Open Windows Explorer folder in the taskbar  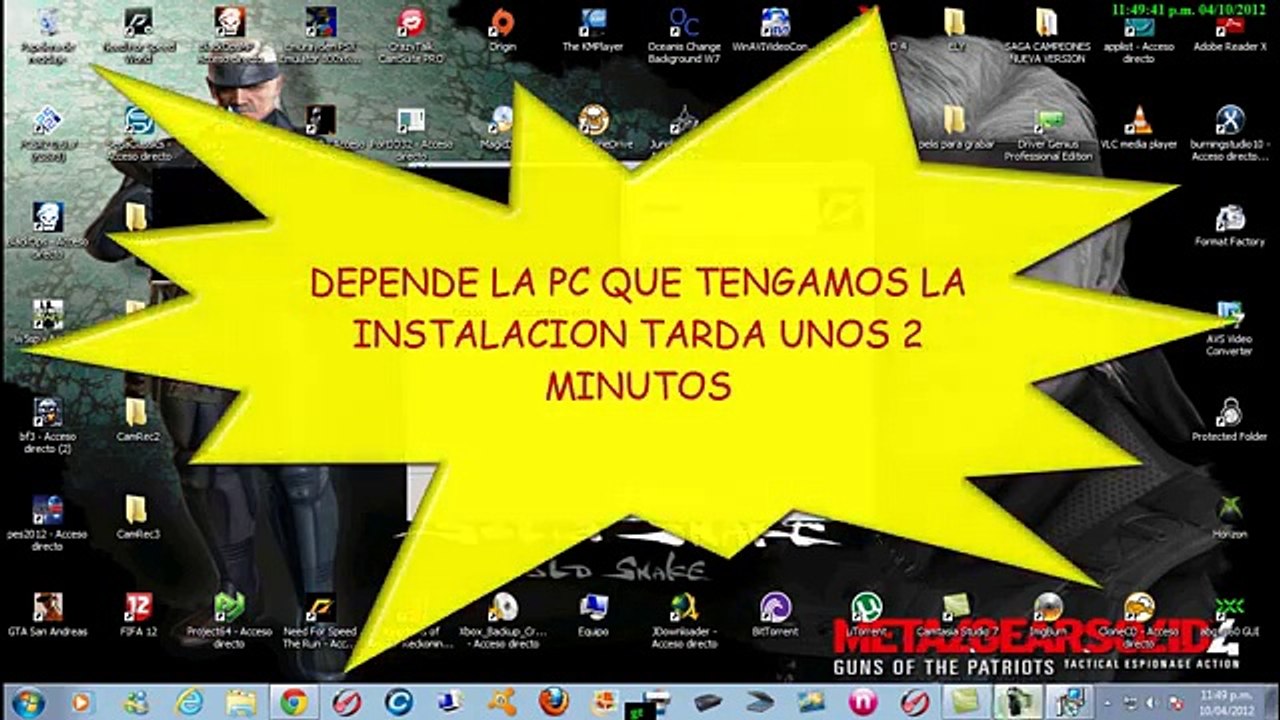[240, 702]
